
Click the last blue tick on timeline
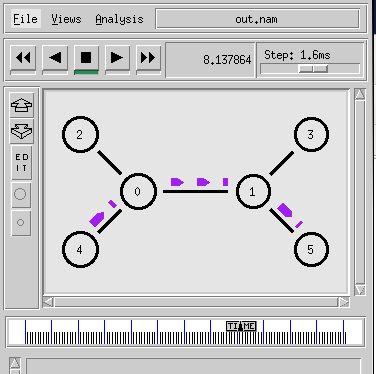coord(343,332)
